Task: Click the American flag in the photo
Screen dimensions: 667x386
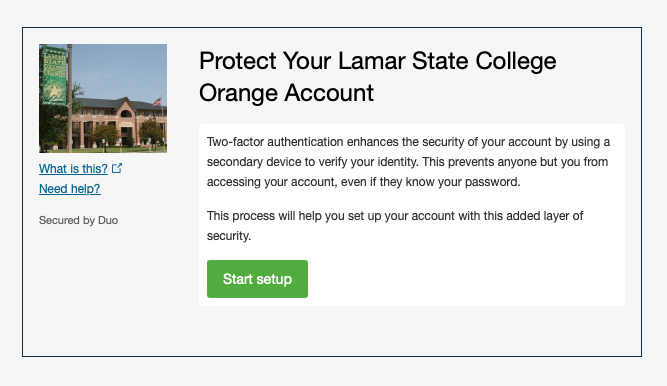Action: (x=157, y=101)
